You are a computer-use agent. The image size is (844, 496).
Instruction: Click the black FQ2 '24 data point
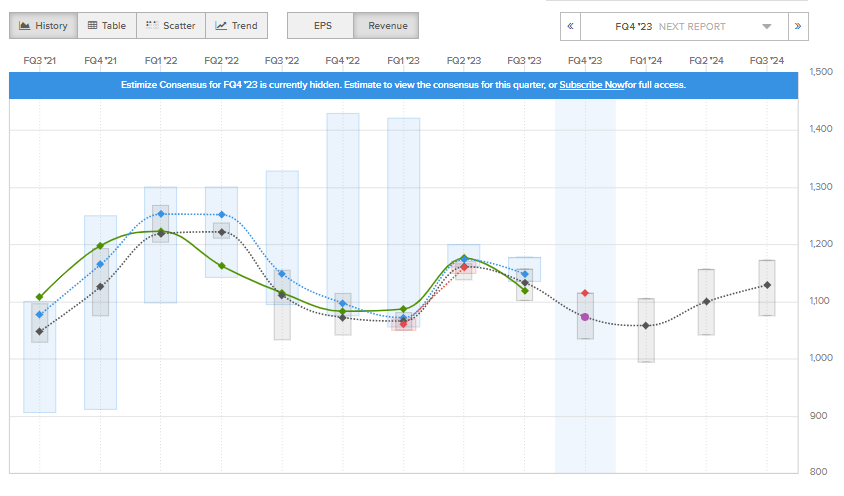(706, 302)
